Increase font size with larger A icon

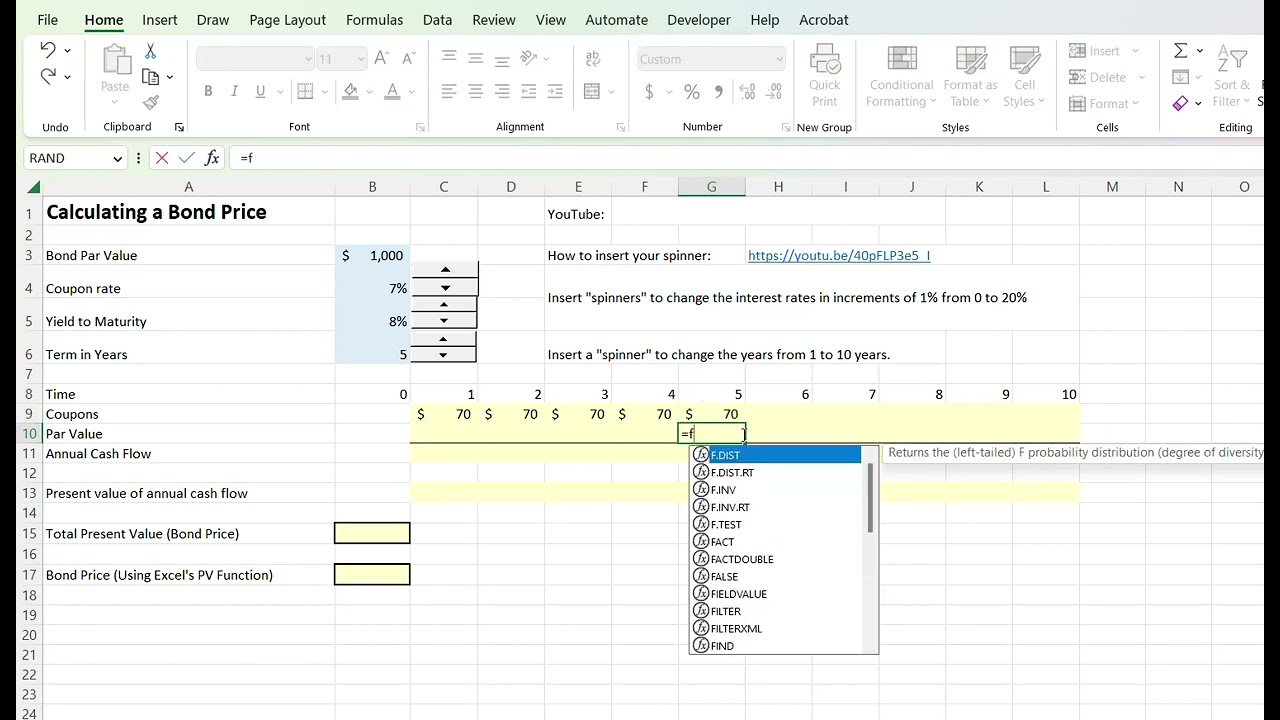click(x=381, y=59)
